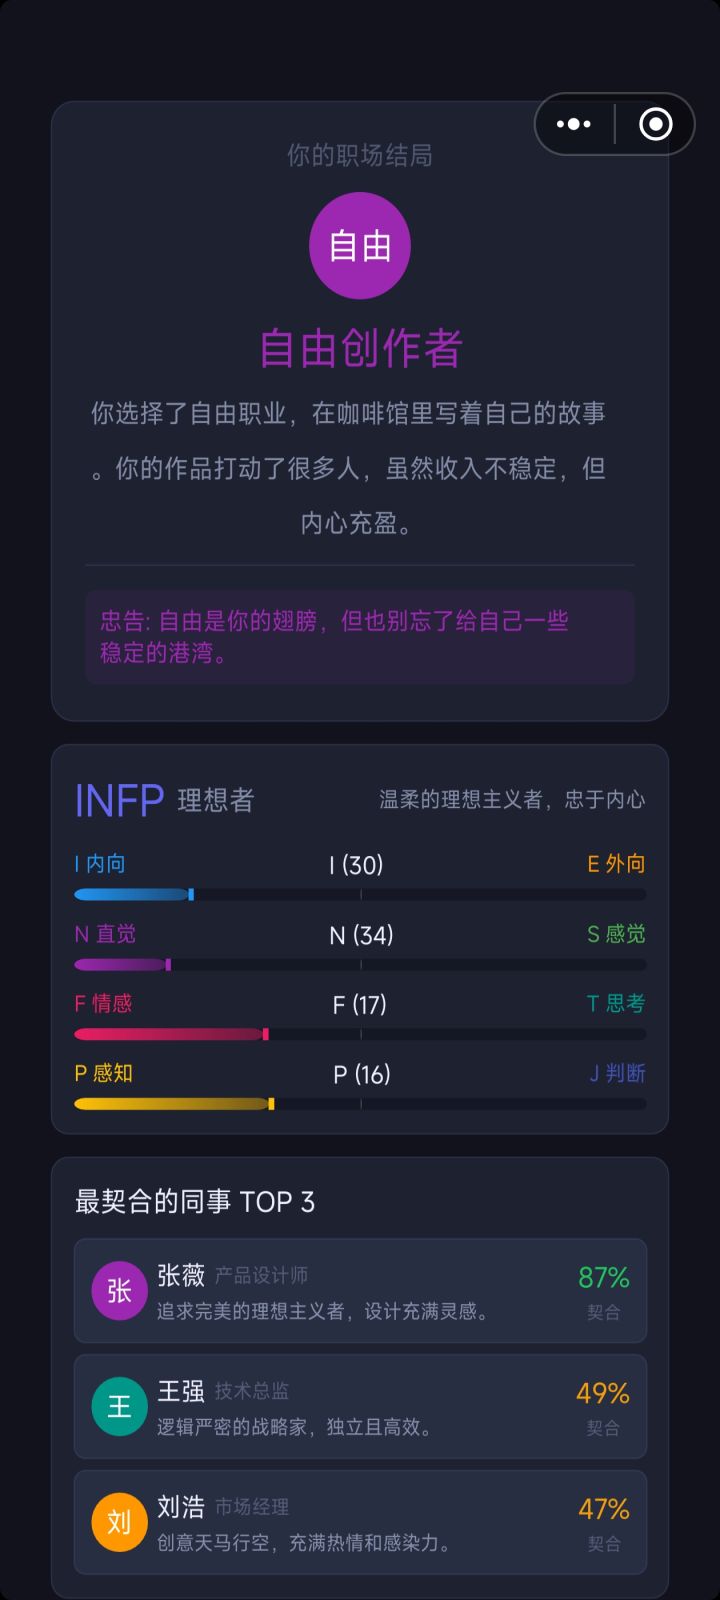Viewport: 720px width, 1600px height.
Task: Tap 张薇's purple avatar circle
Action: 119,1291
